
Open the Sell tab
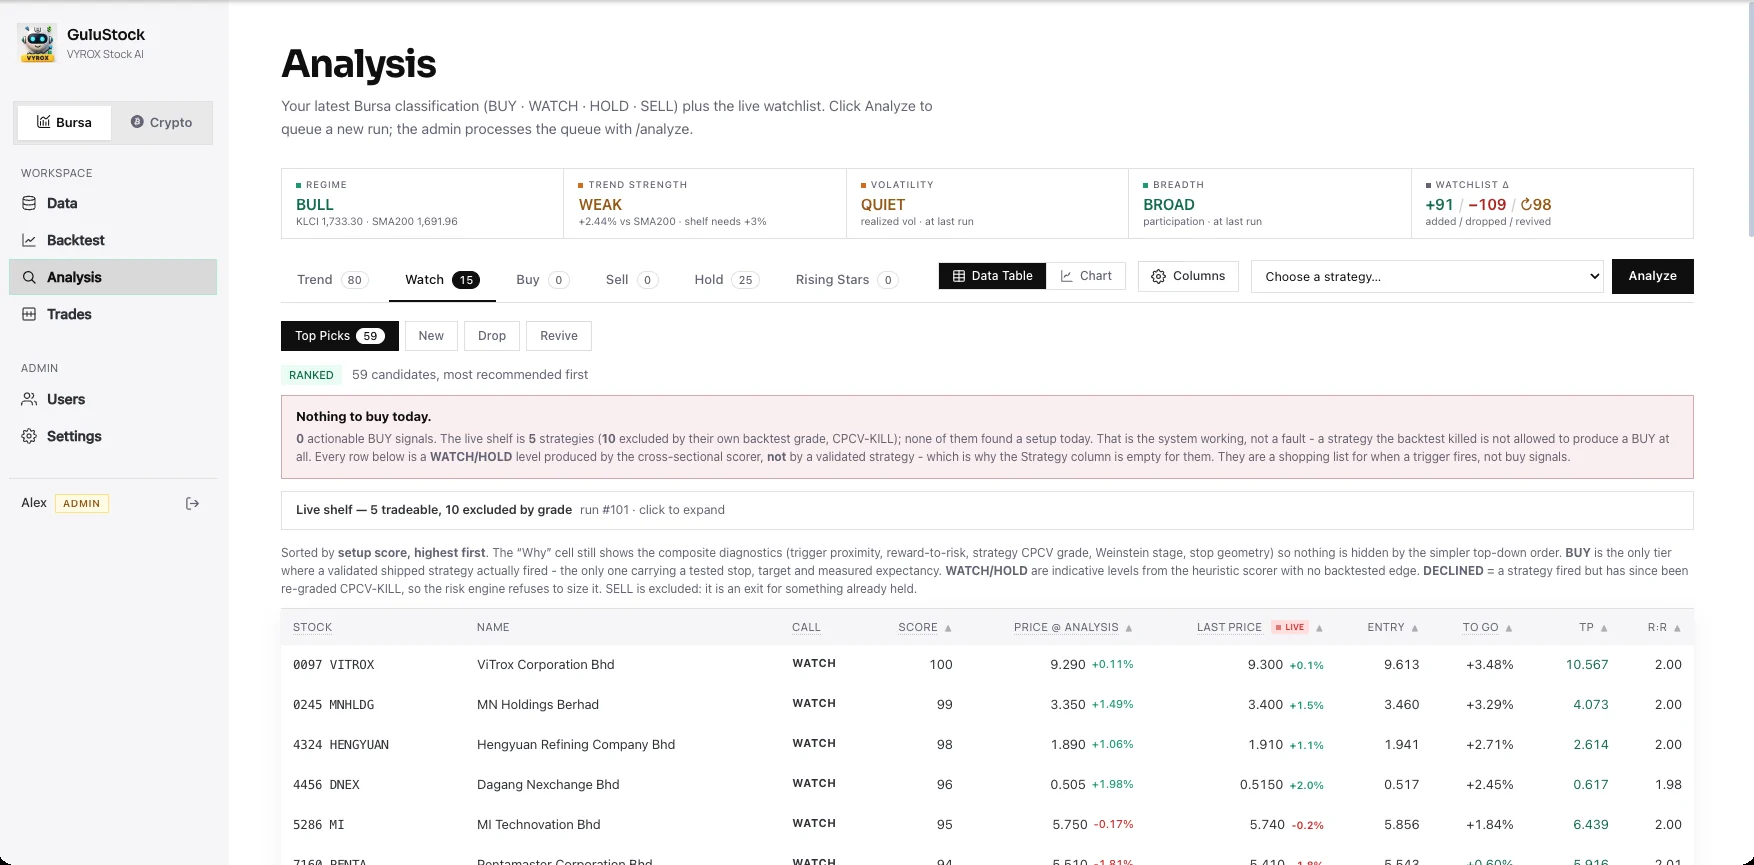point(631,280)
